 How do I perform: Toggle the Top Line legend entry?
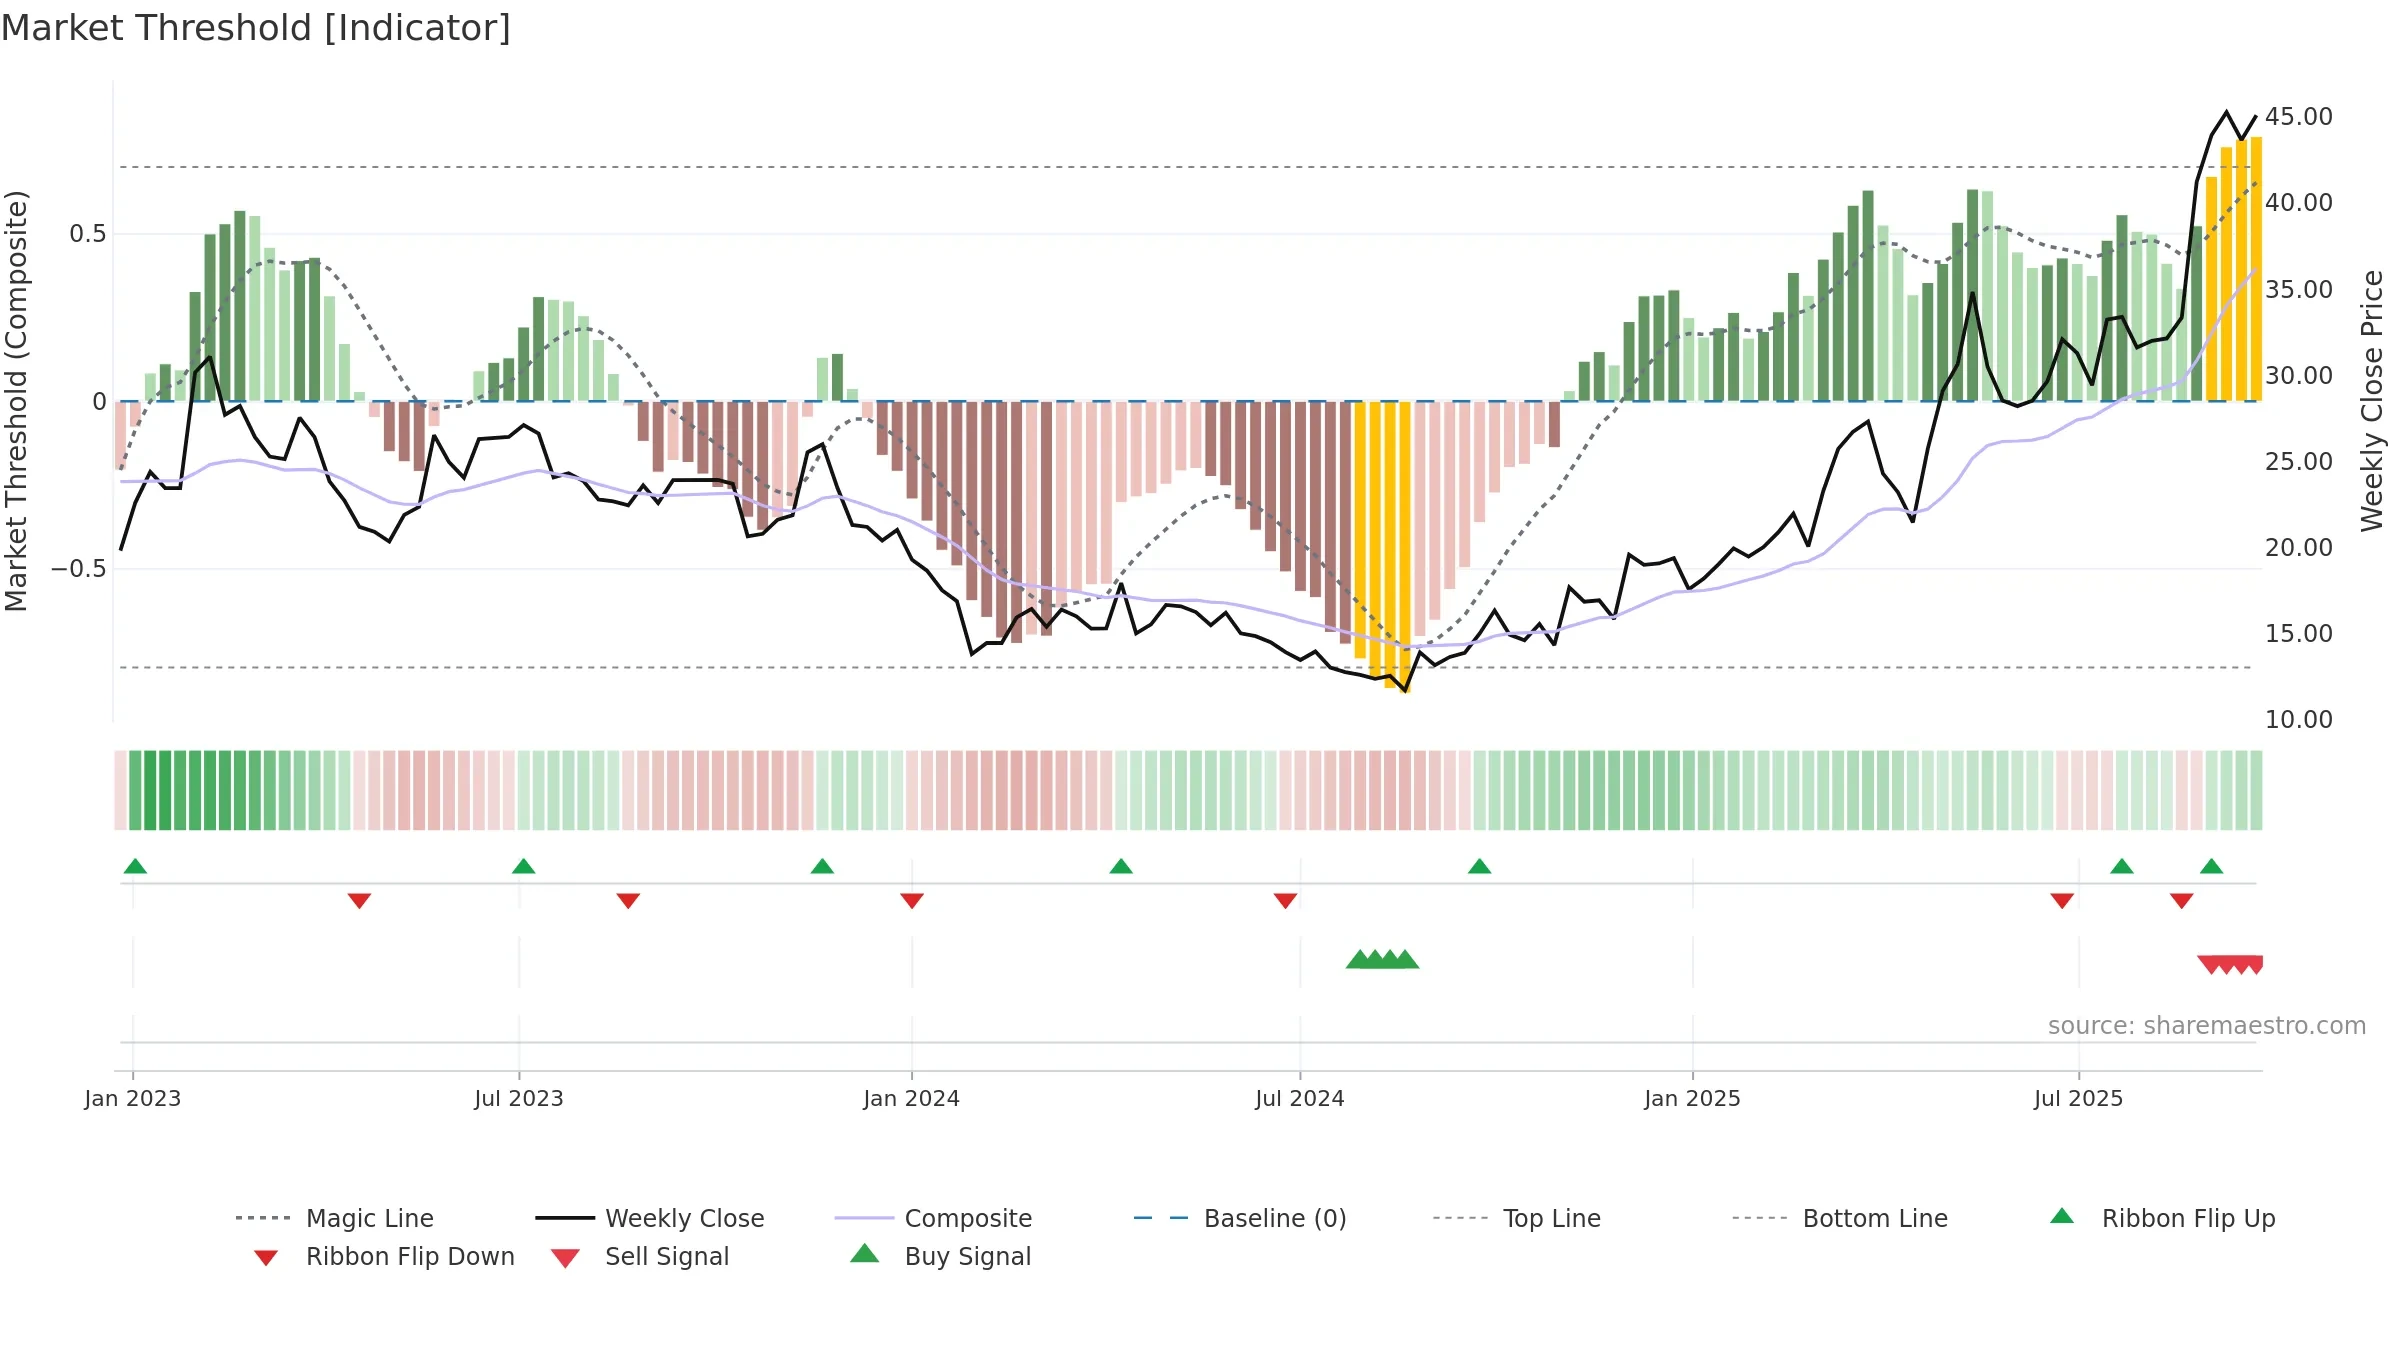(1516, 1218)
